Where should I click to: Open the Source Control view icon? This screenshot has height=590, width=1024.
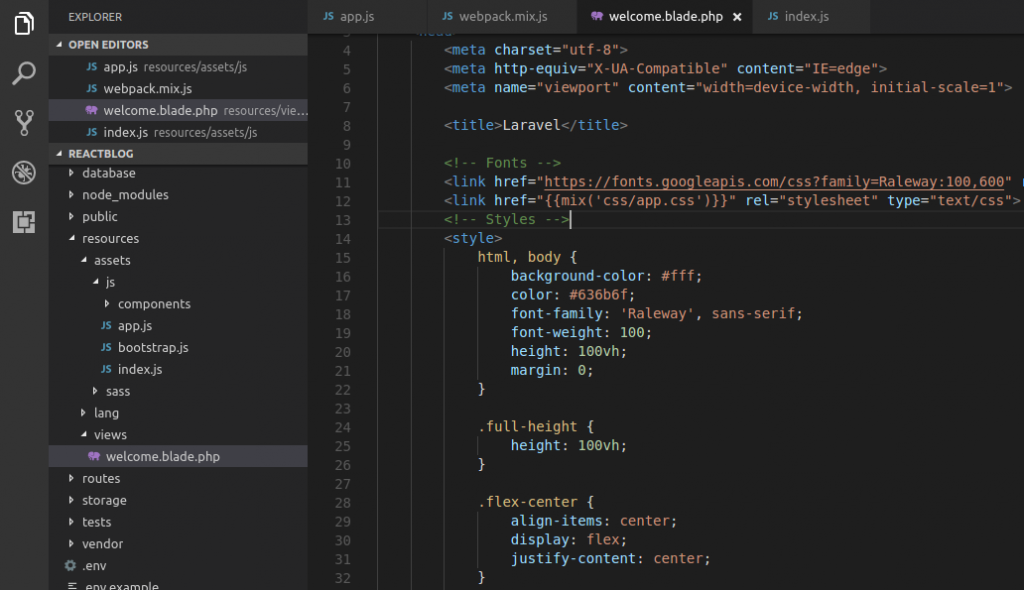tap(24, 123)
